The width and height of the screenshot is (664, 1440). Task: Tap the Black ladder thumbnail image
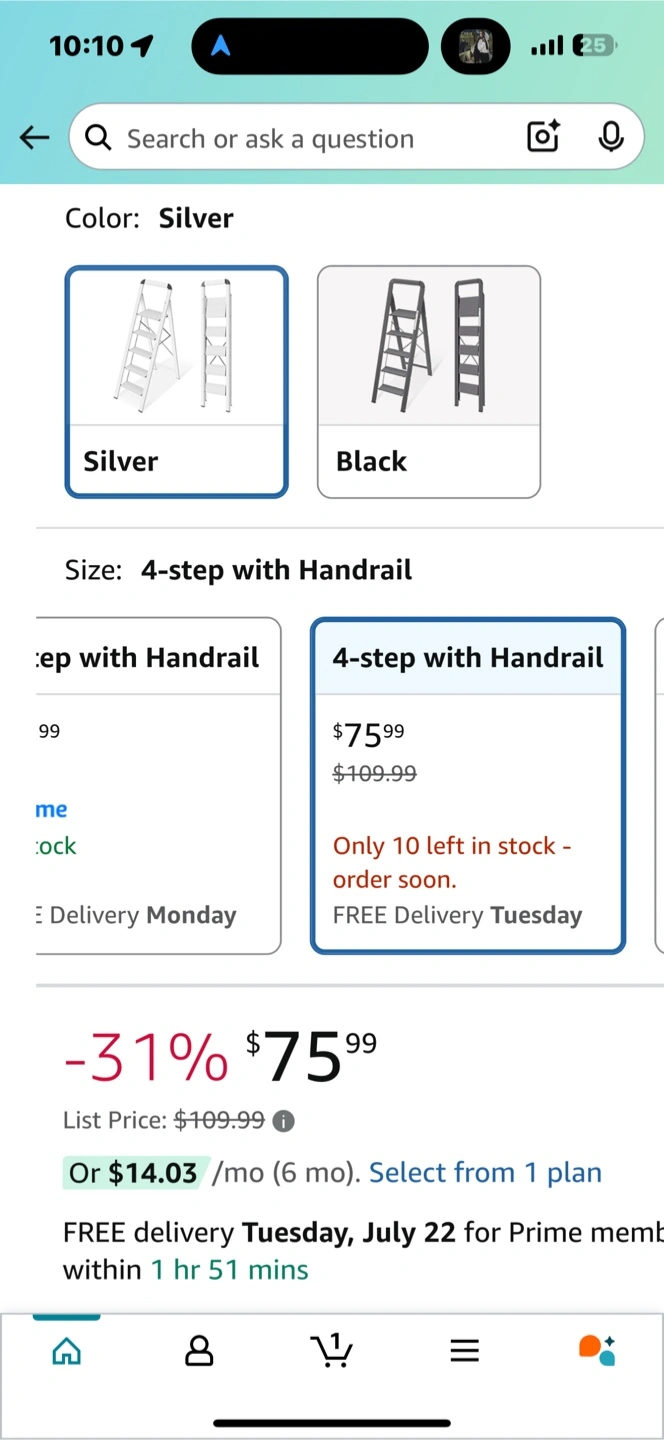(x=429, y=346)
